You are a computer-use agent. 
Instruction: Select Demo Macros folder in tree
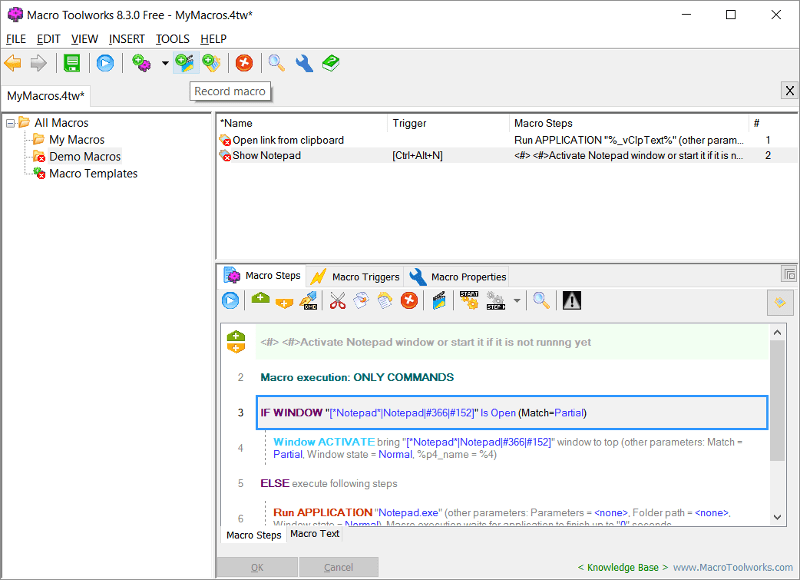[x=85, y=156]
